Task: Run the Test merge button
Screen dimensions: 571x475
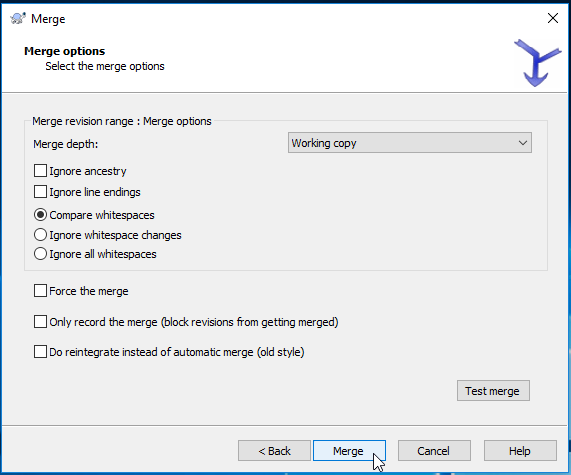Action: tap(493, 391)
